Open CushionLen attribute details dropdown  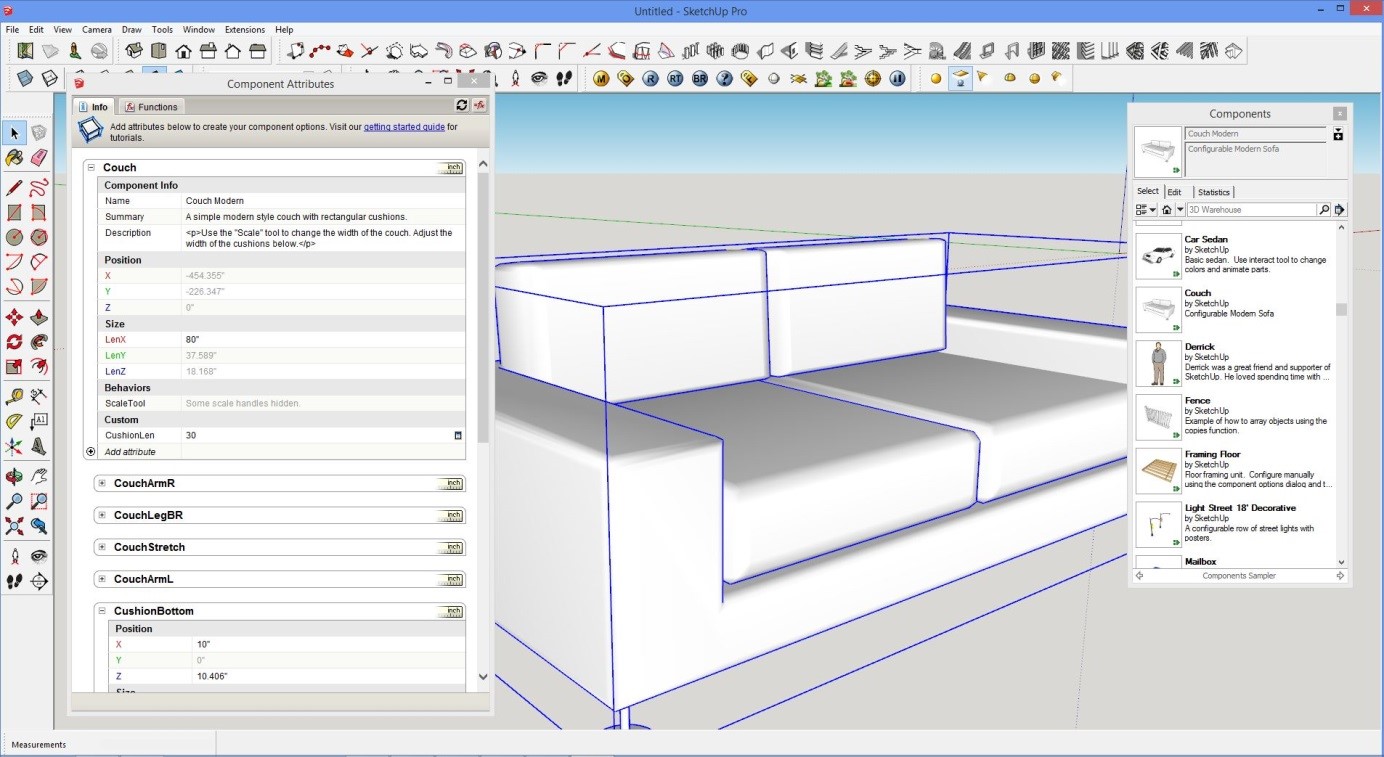[458, 436]
